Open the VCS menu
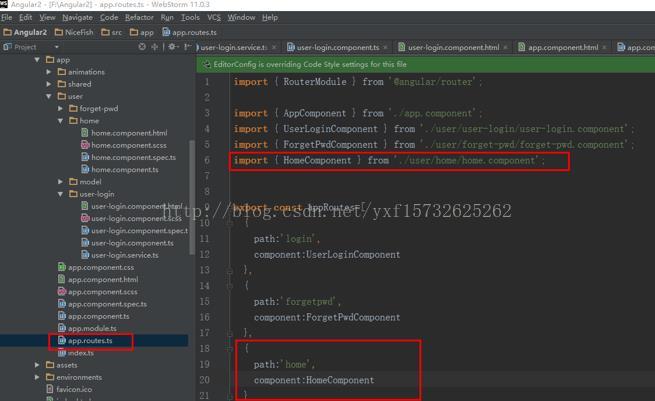Screen dimensions: 655x401 tap(214, 18)
